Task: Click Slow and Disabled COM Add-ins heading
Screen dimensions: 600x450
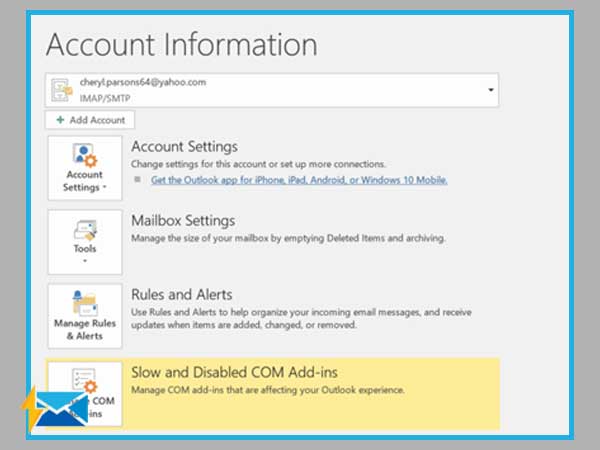Action: (x=234, y=372)
